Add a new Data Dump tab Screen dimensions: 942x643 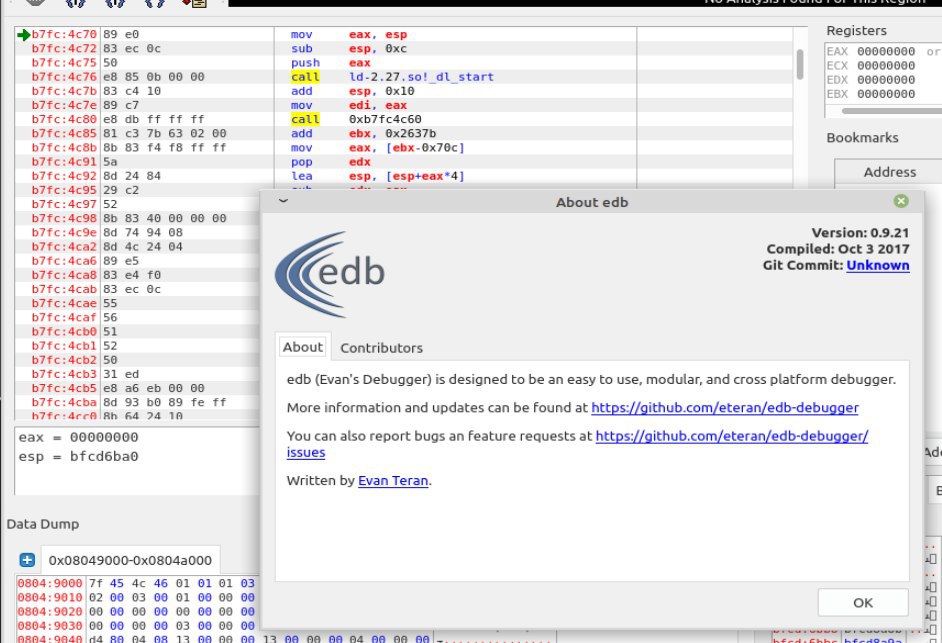(27, 560)
